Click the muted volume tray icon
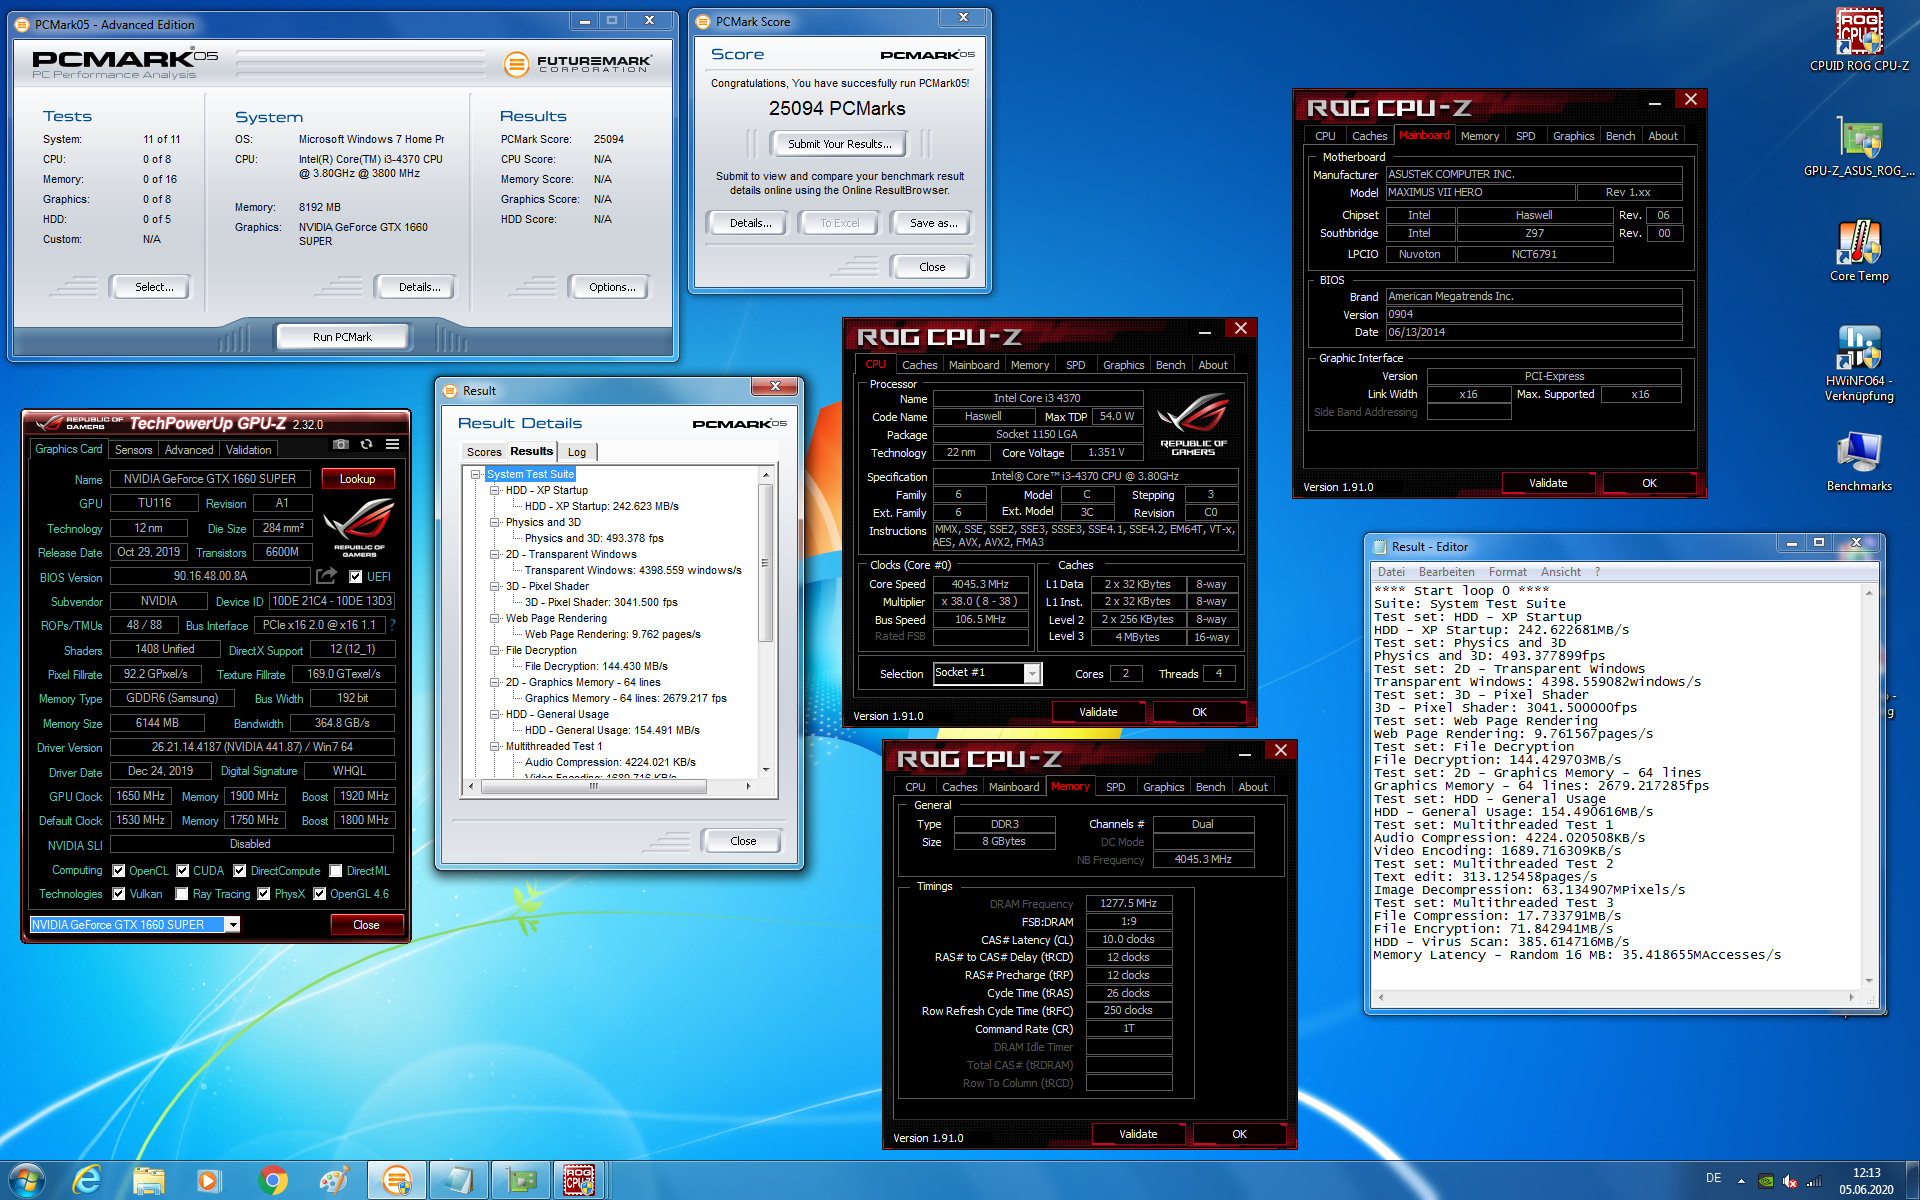The height and width of the screenshot is (1200, 1920). click(1790, 1181)
